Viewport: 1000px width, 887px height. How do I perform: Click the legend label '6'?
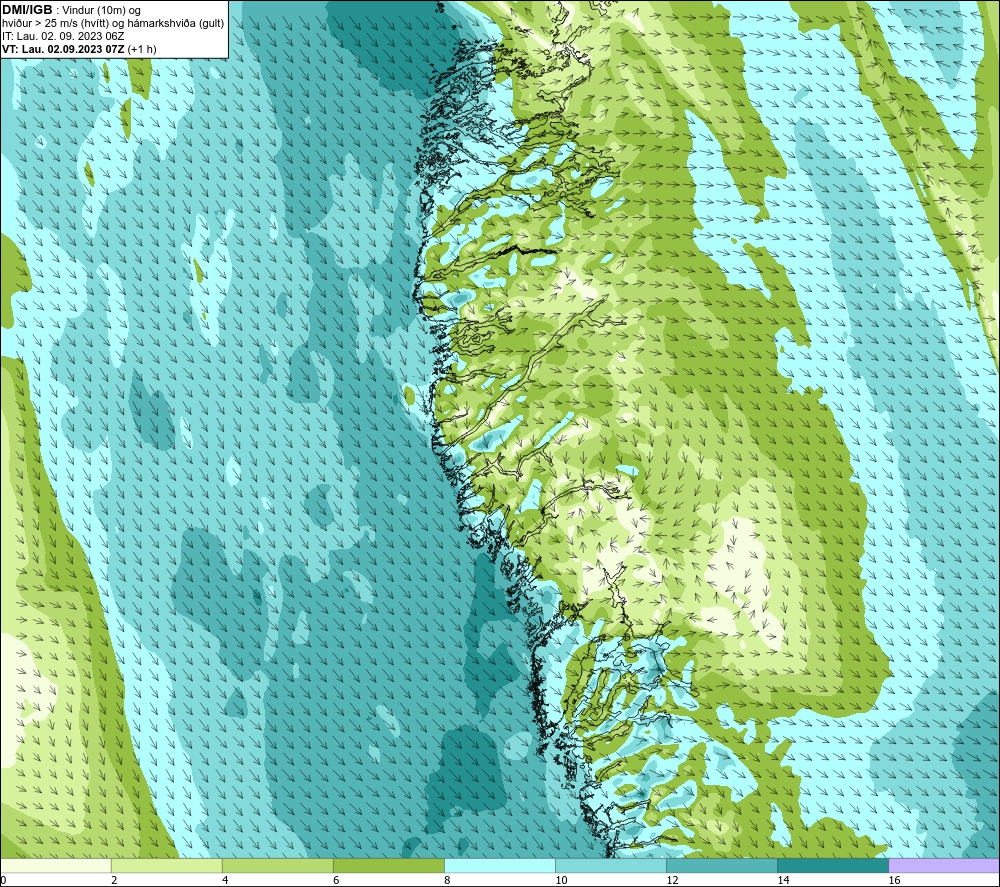(336, 880)
